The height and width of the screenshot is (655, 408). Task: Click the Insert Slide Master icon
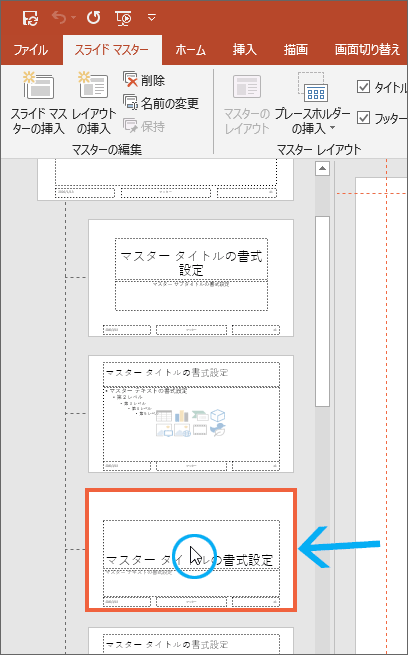(38, 85)
